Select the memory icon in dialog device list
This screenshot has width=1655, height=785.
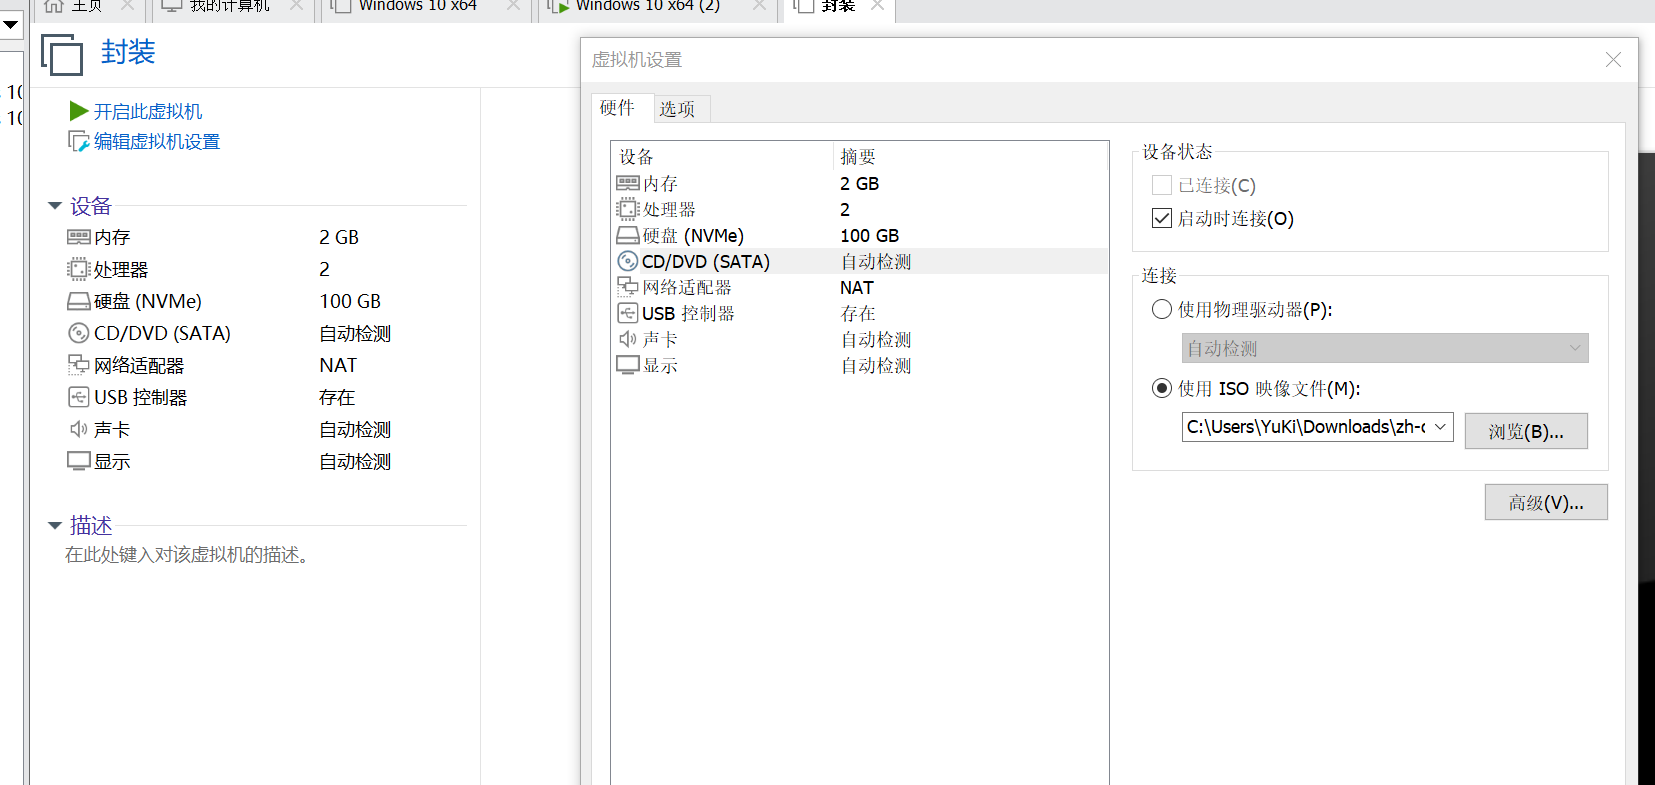[x=627, y=184]
